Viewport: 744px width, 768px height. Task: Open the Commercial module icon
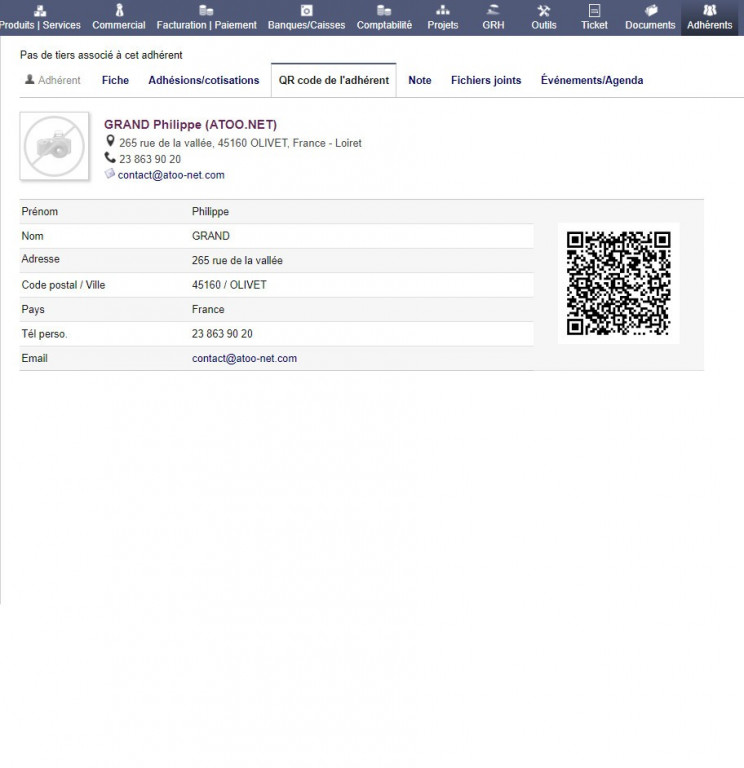[x=119, y=10]
